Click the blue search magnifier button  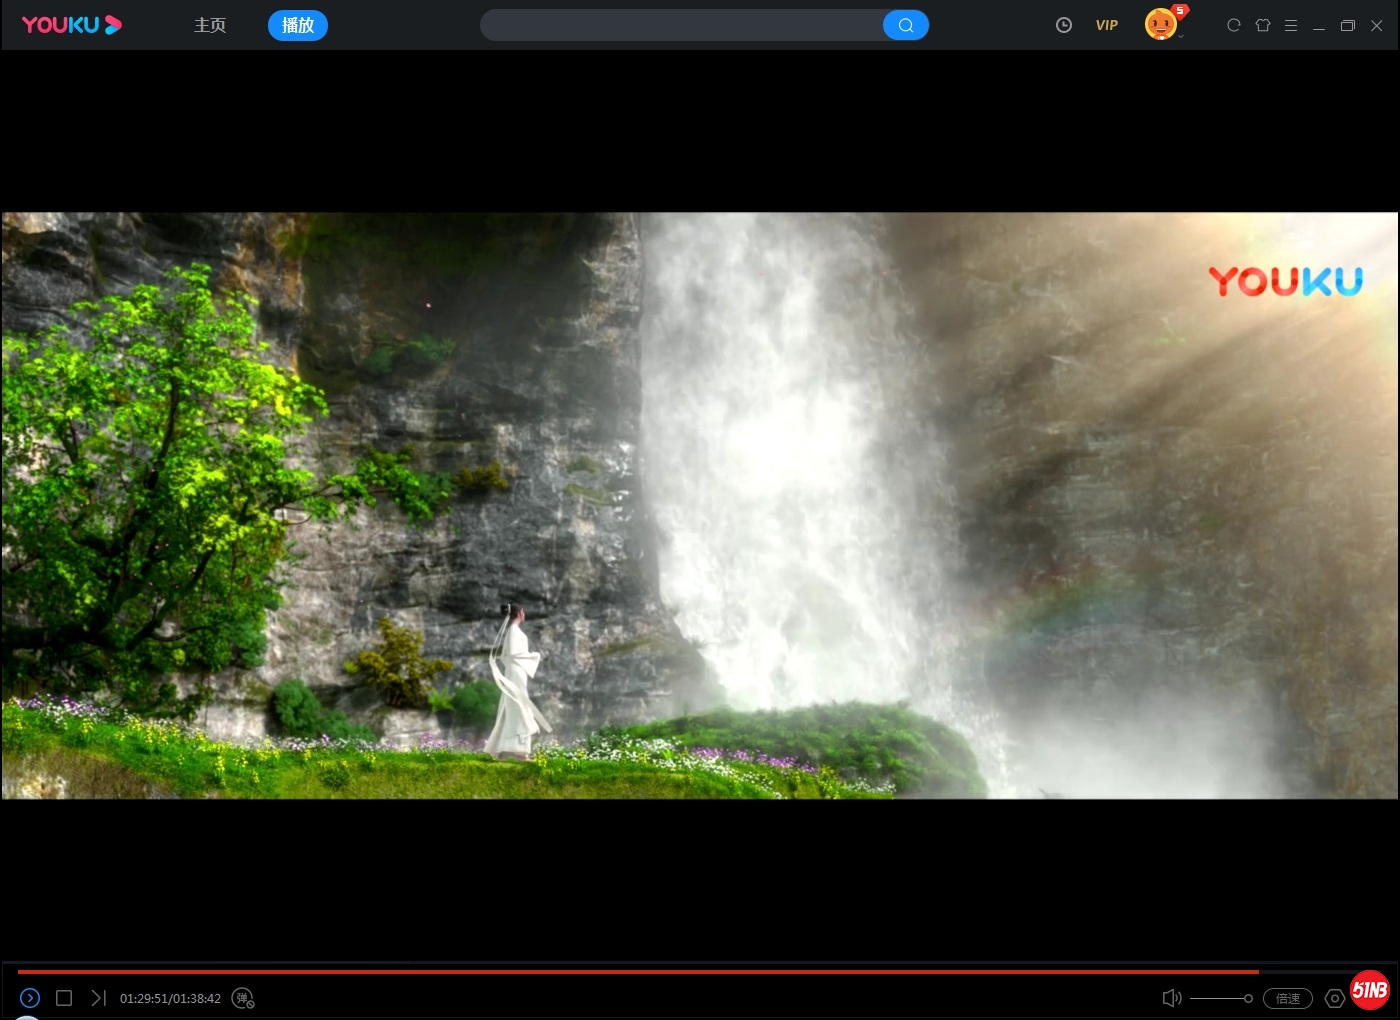tap(906, 25)
